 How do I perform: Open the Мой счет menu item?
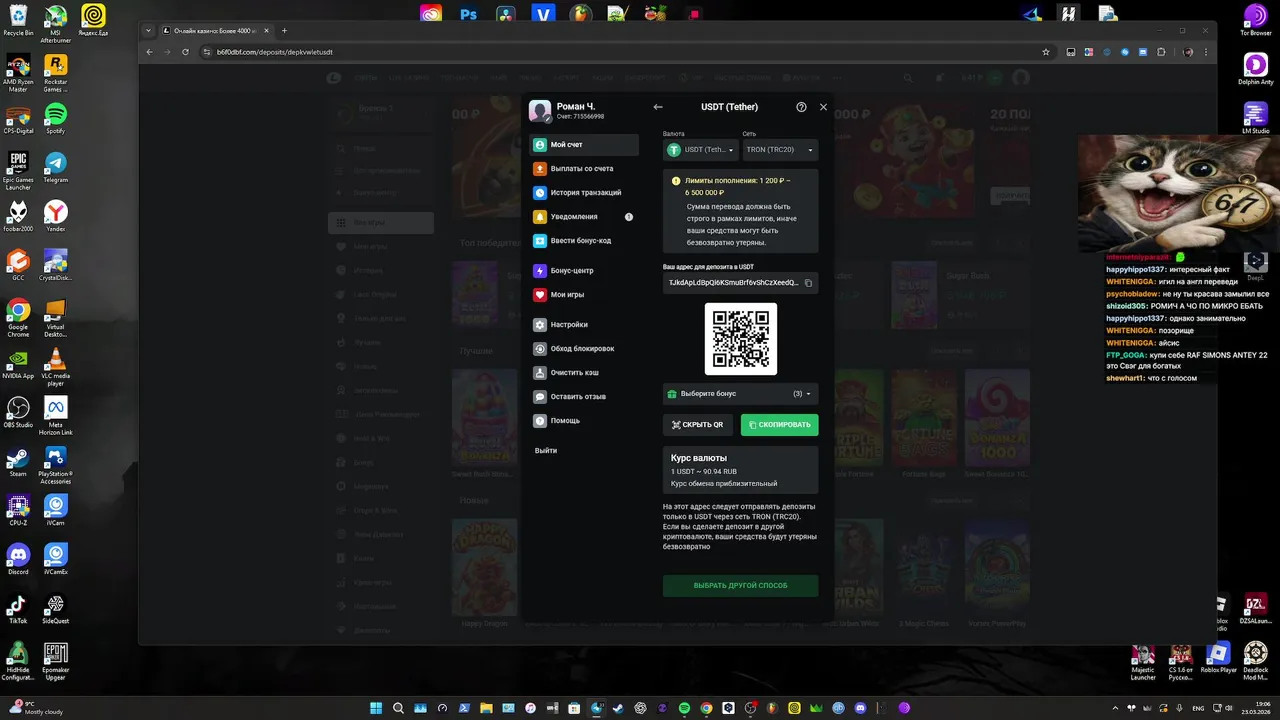584,145
